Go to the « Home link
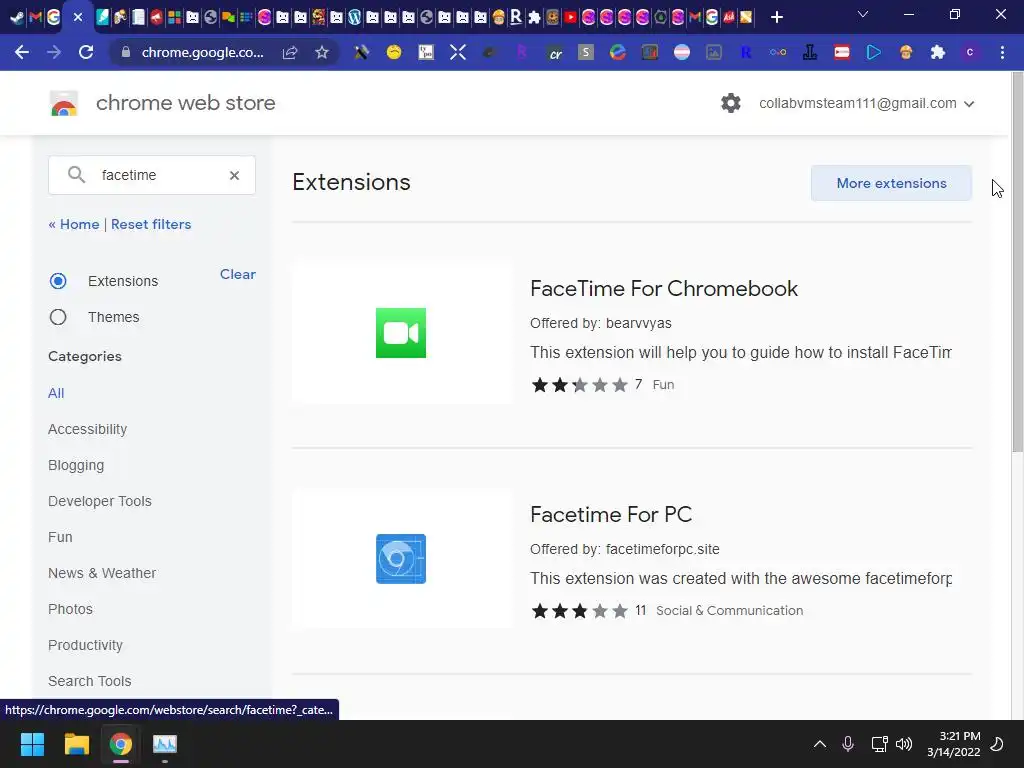The height and width of the screenshot is (768, 1024). (x=74, y=224)
